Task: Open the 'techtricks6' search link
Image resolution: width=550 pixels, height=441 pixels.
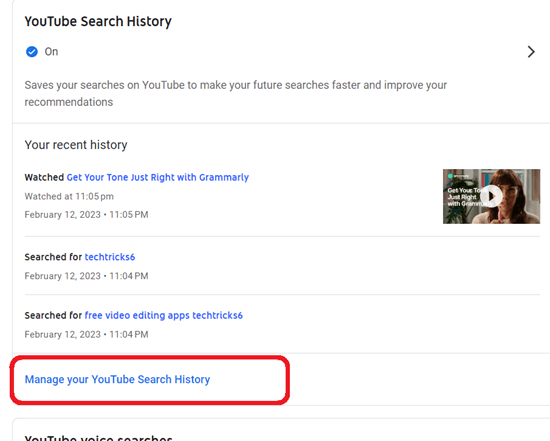Action: 110,257
